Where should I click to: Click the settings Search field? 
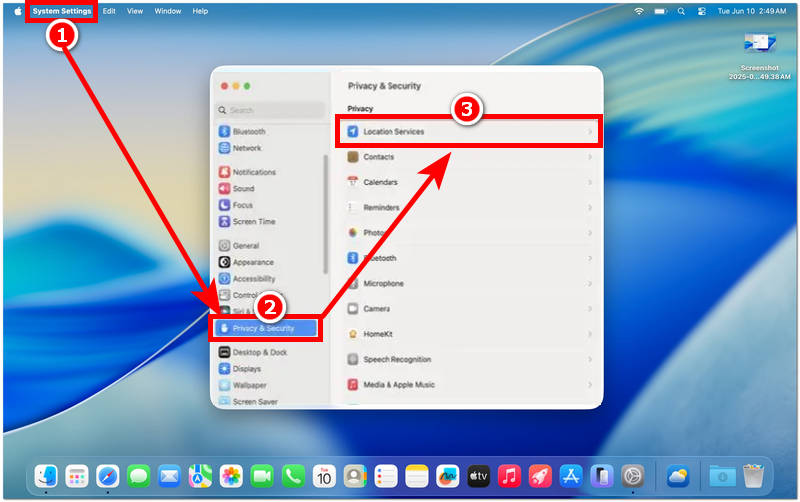click(x=271, y=110)
